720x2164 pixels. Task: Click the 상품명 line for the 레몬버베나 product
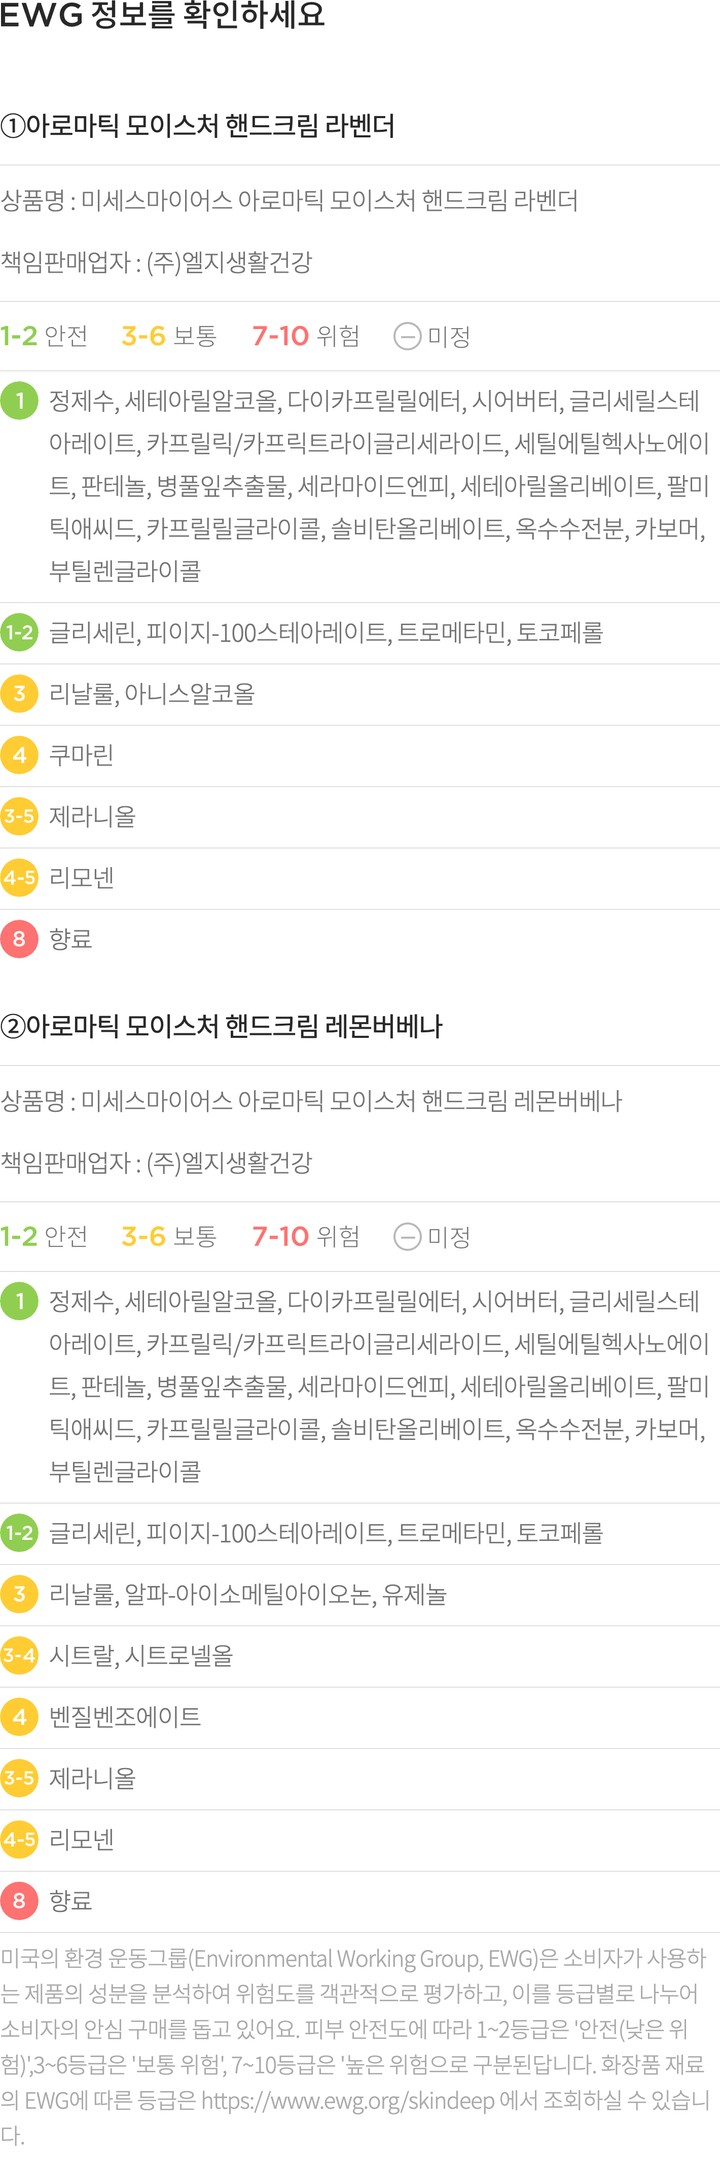[311, 1101]
